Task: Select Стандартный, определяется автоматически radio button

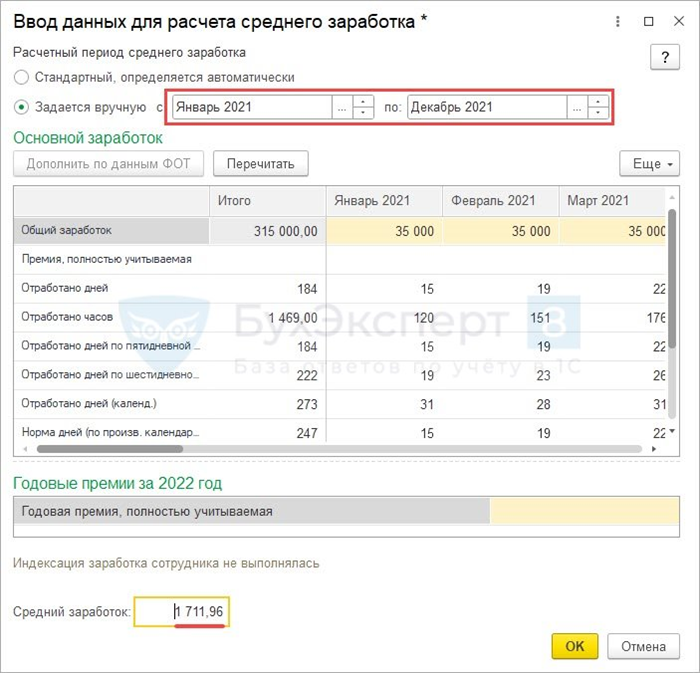Action: 21,77
